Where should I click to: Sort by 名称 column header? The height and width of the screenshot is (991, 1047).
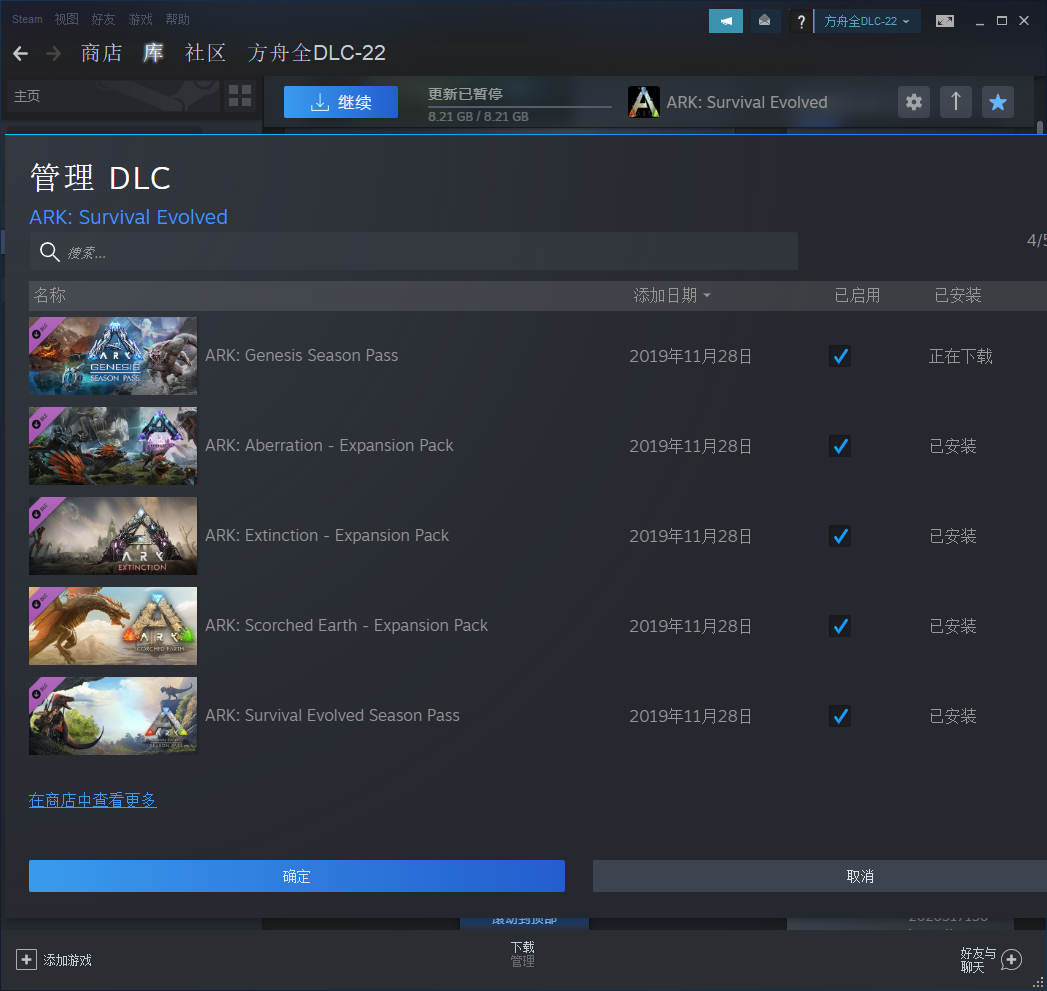50,295
